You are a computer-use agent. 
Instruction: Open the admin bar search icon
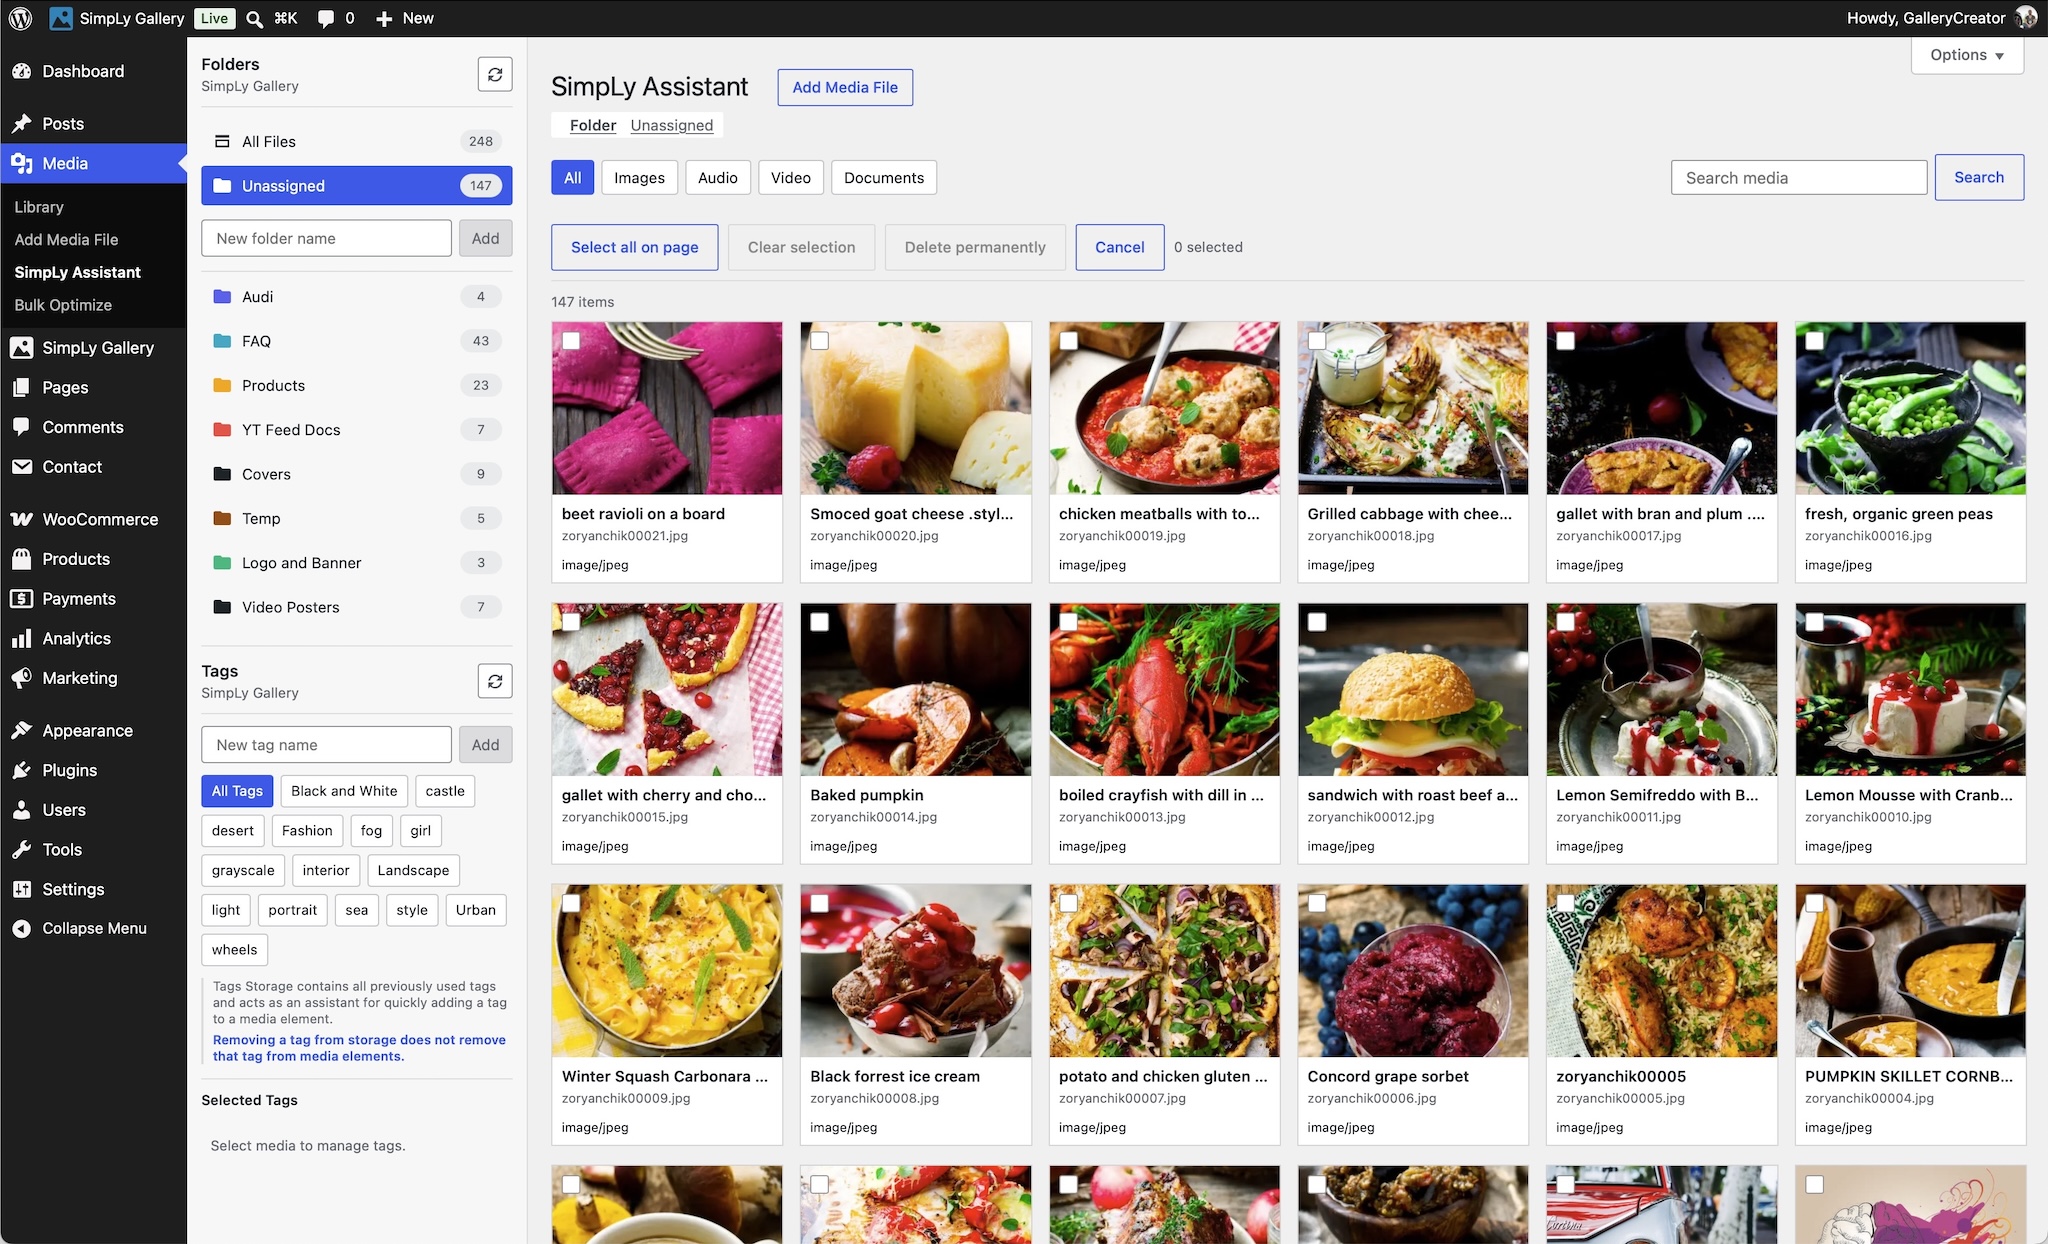255,18
